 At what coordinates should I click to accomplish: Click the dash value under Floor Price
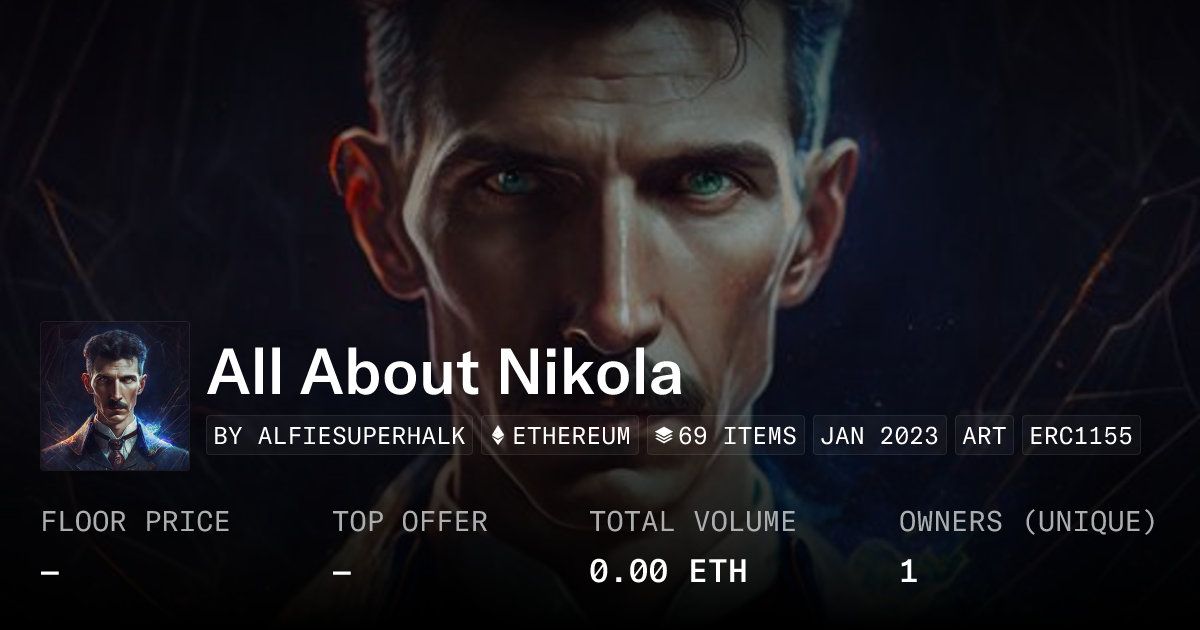point(50,572)
